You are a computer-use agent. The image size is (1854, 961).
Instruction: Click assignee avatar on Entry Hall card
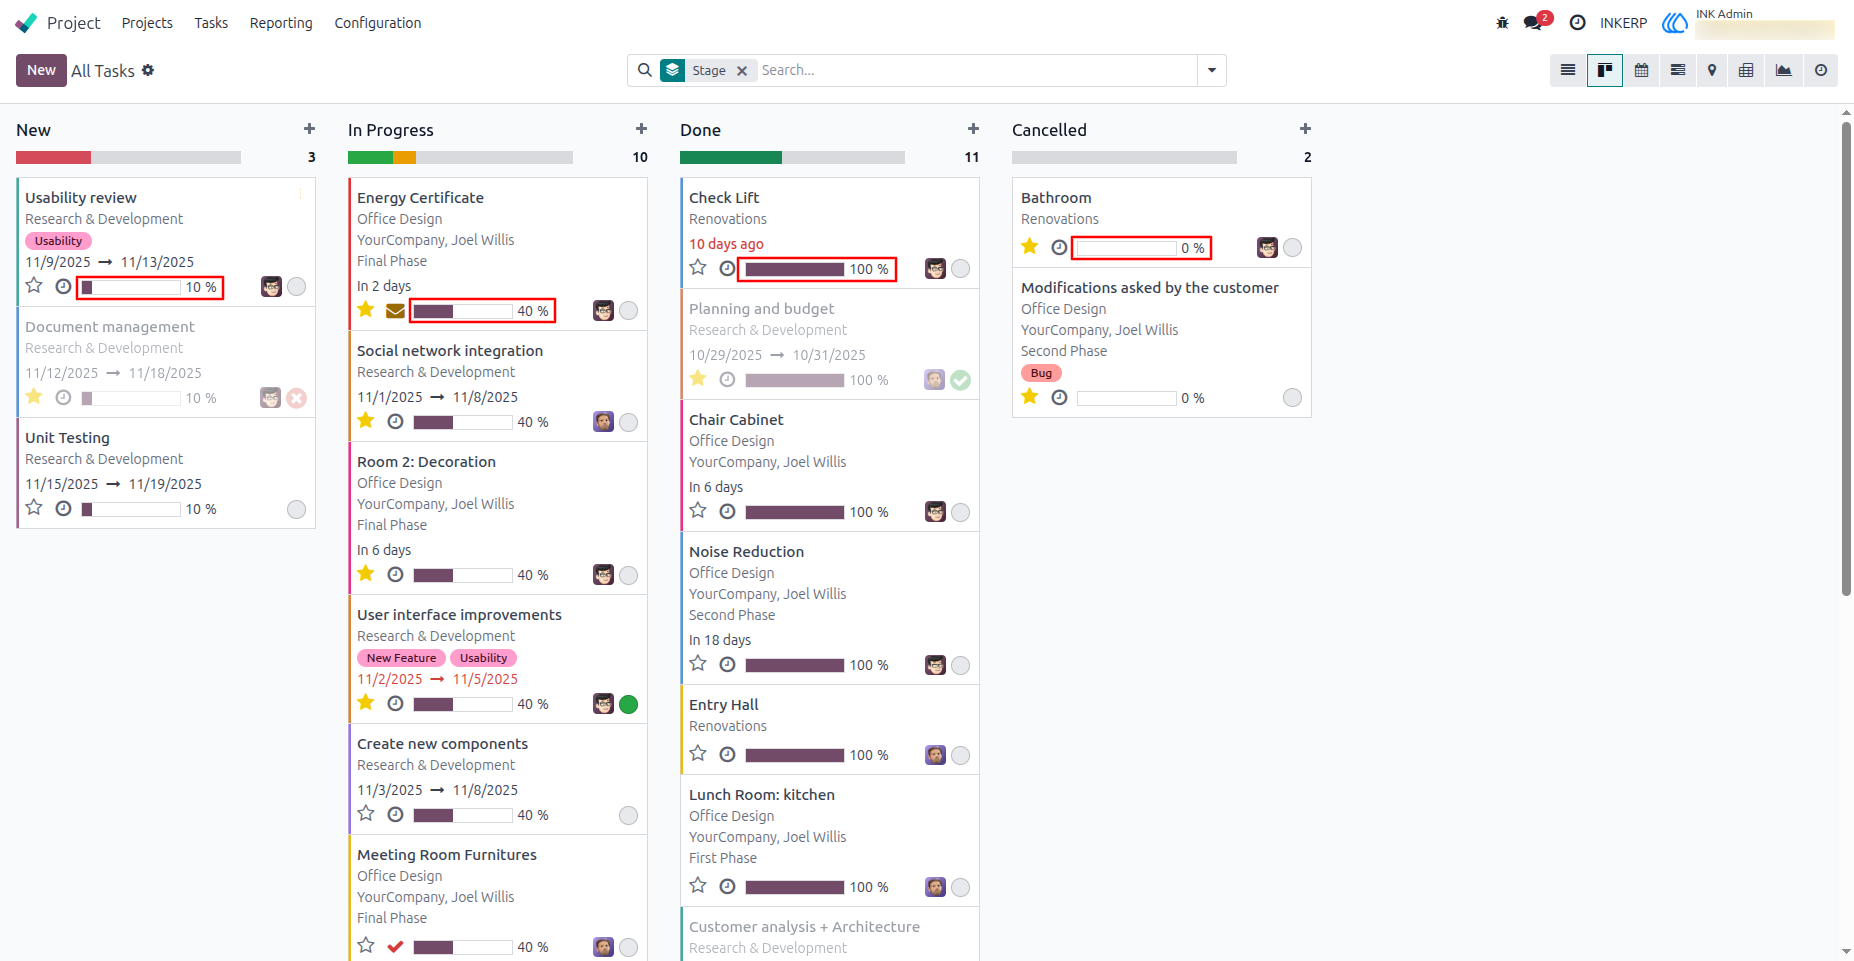tap(935, 755)
